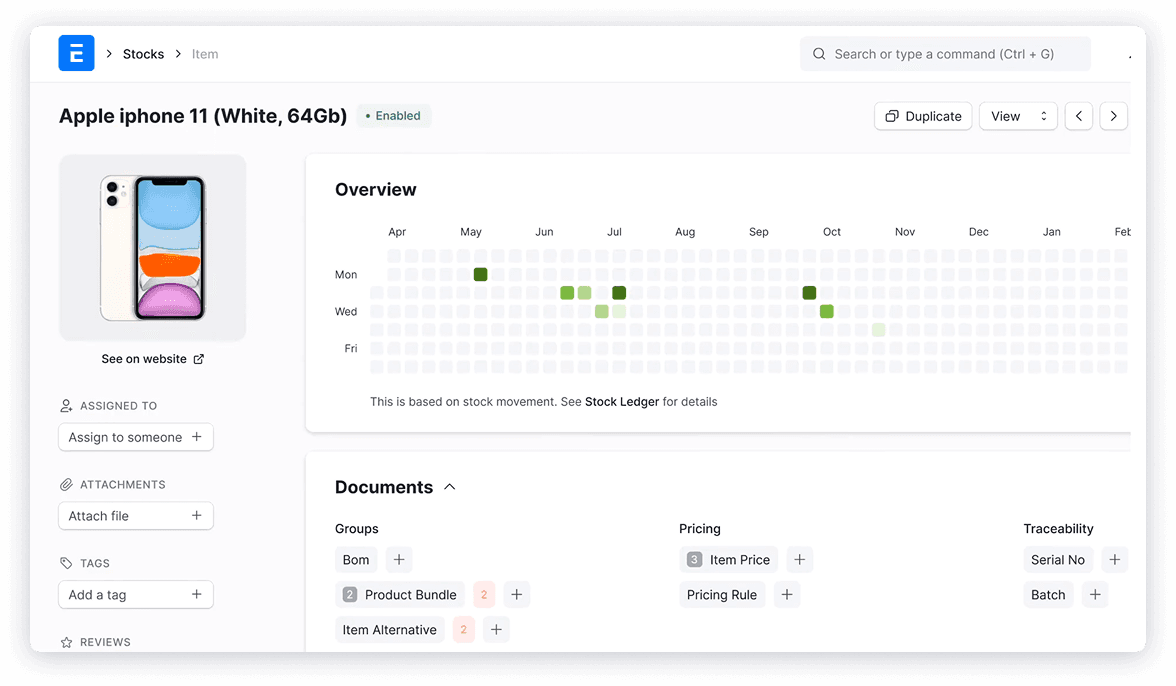The height and width of the screenshot is (686, 1176).
Task: Open the View dropdown
Action: coord(1018,116)
